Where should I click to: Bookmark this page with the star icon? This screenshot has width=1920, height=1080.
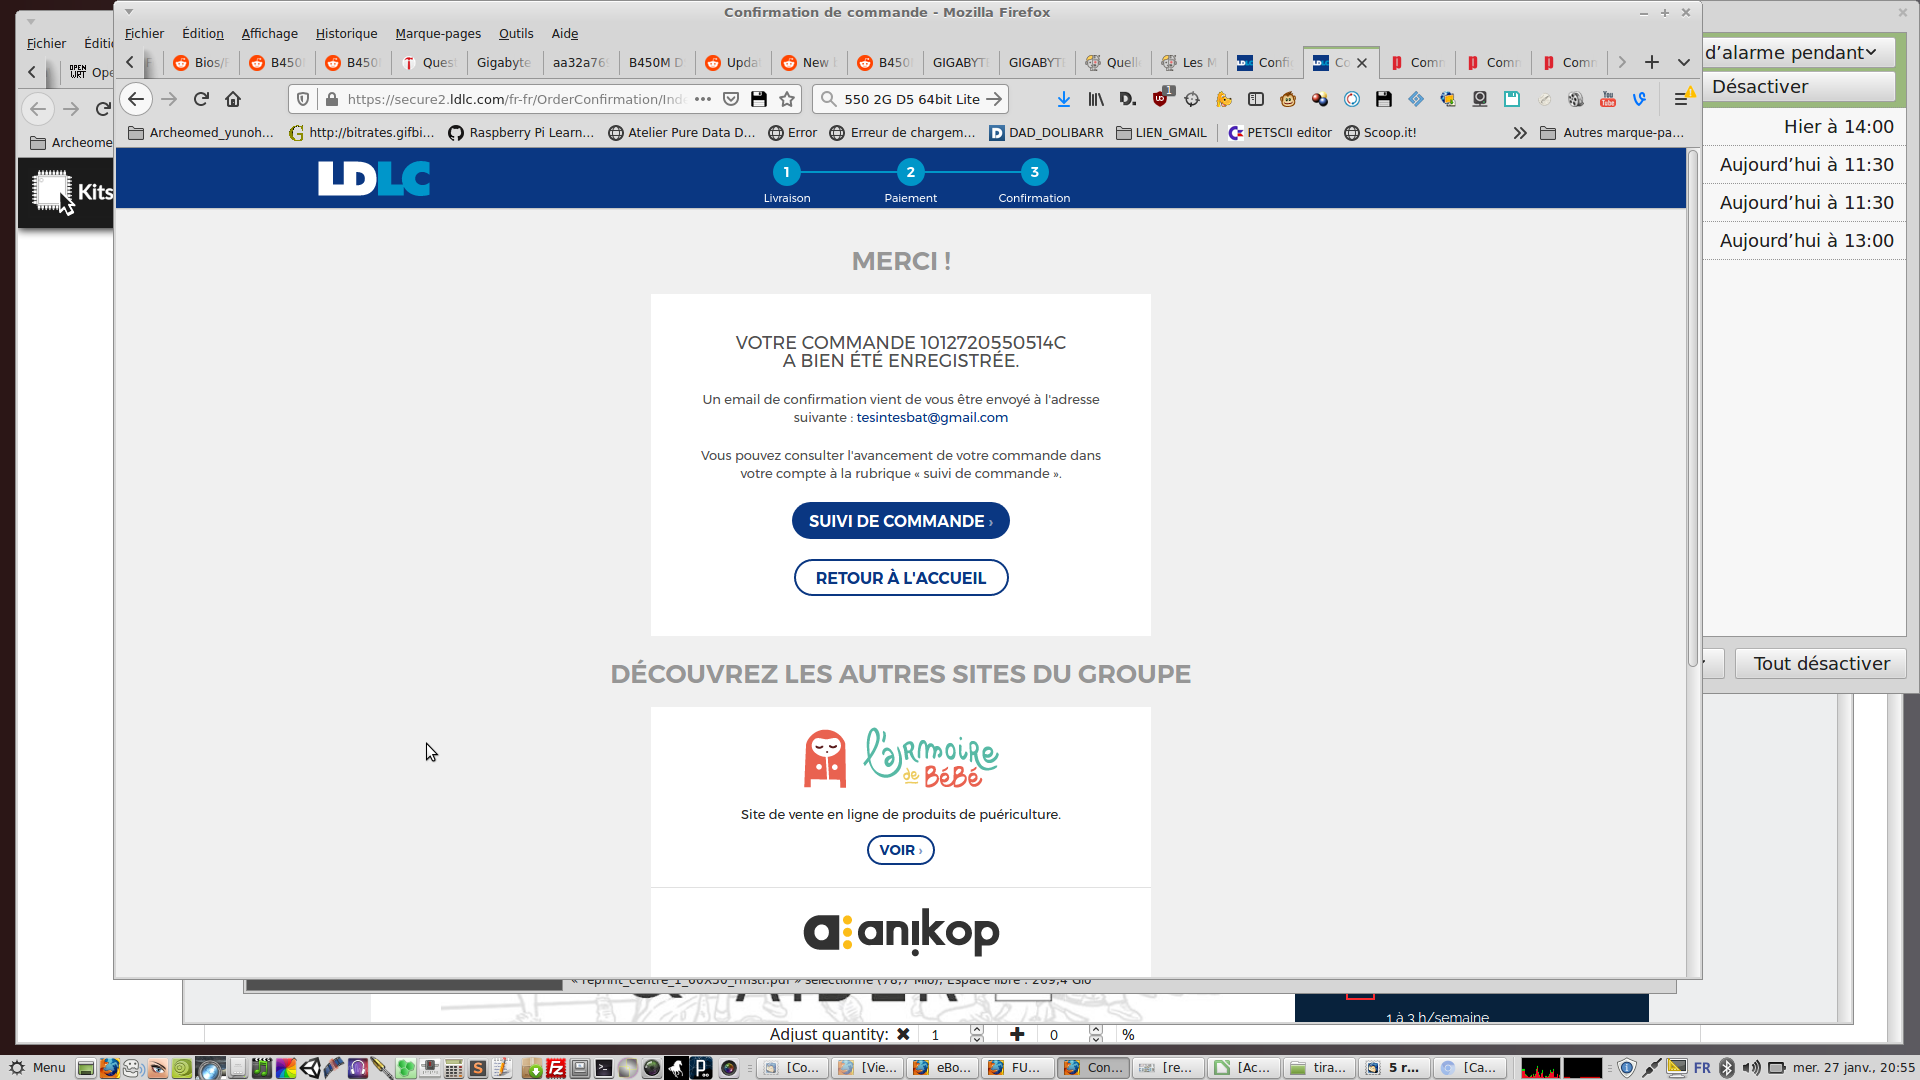pyautogui.click(x=787, y=99)
